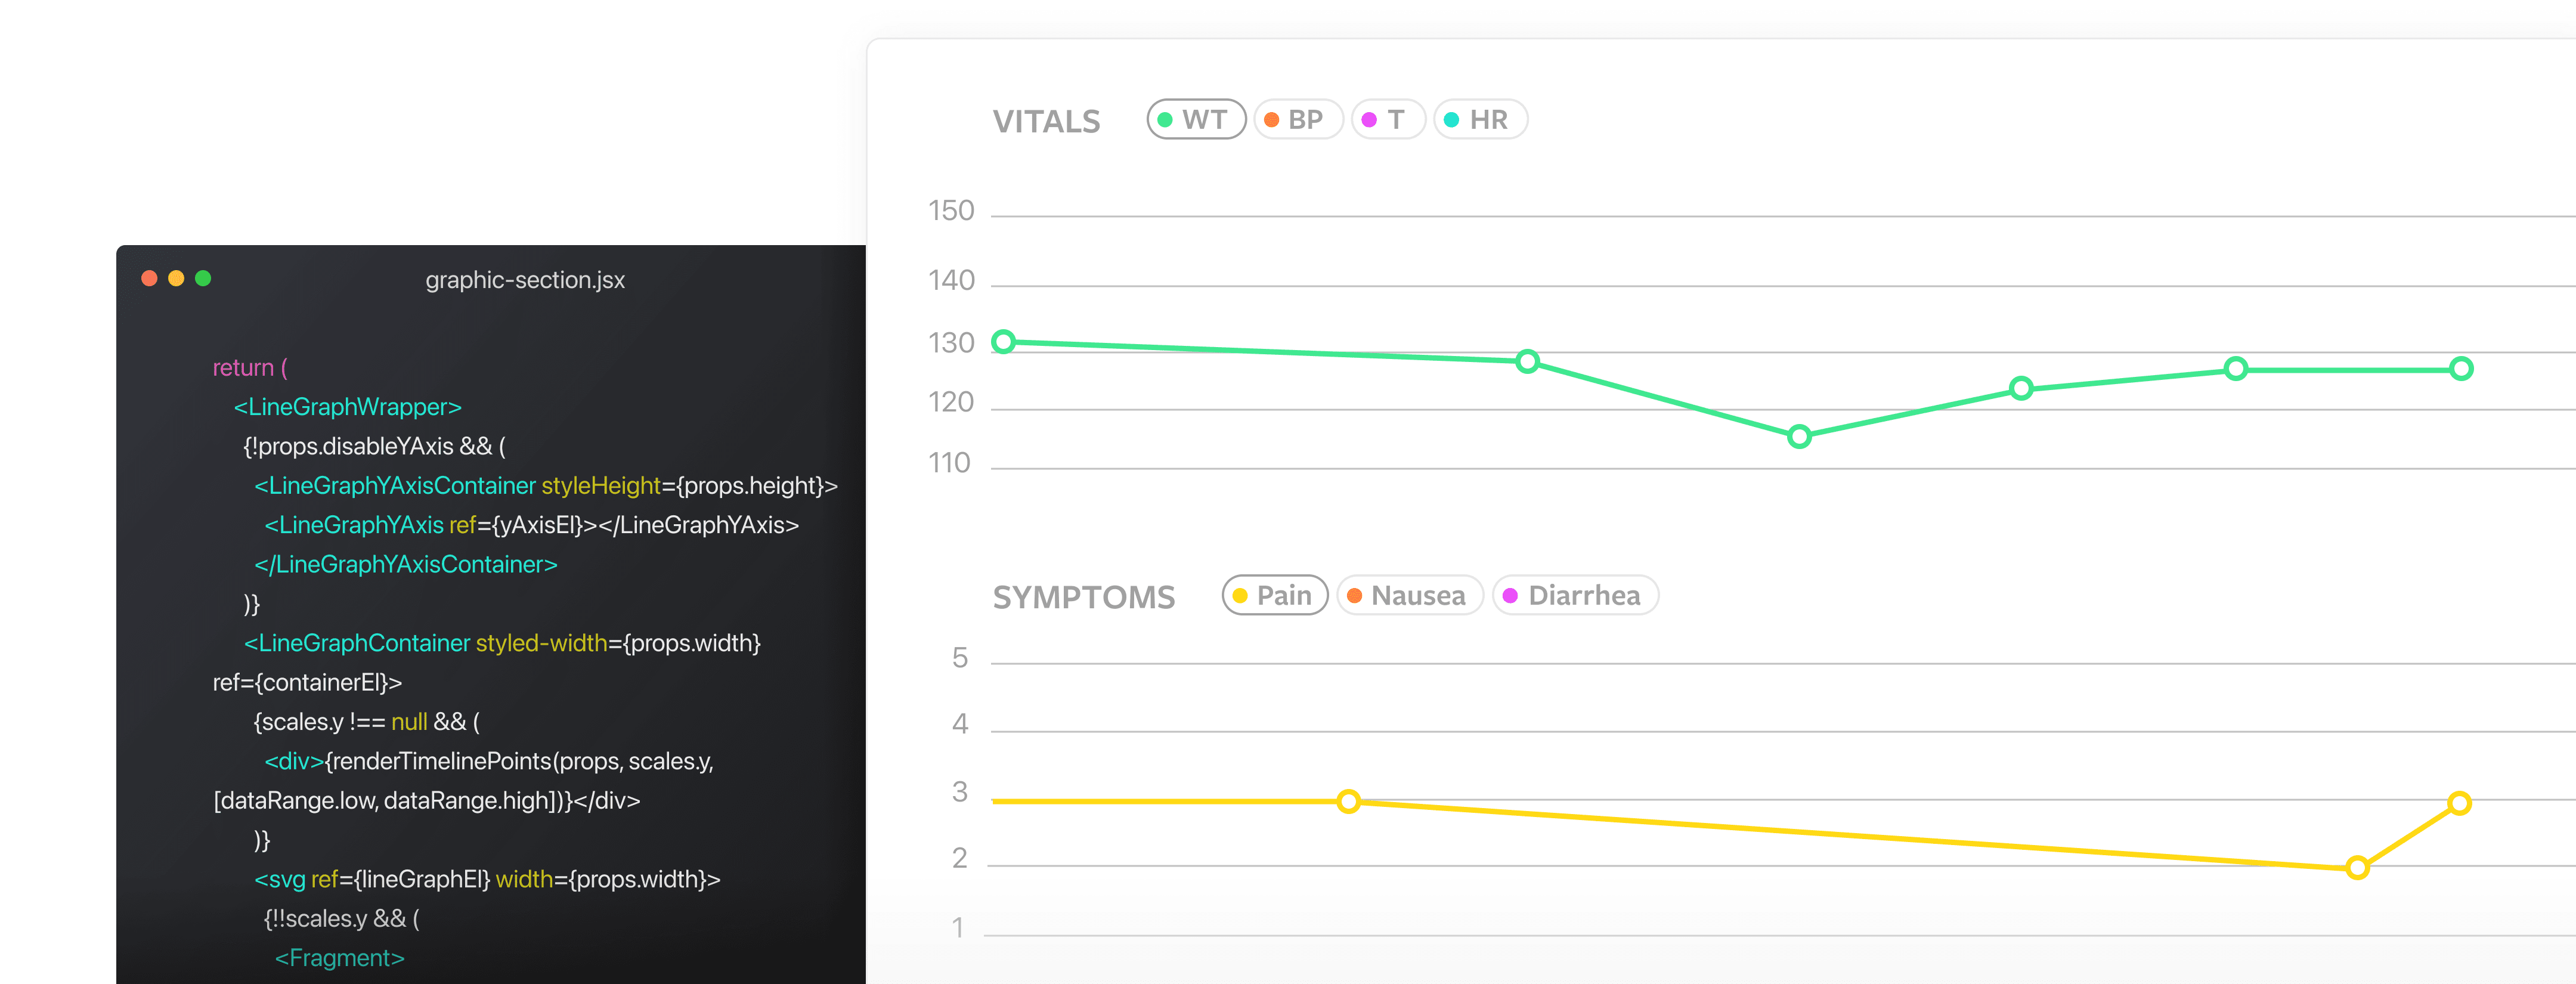2576x984 pixels.
Task: Toggle the Pain symptom filter
Action: click(1274, 596)
